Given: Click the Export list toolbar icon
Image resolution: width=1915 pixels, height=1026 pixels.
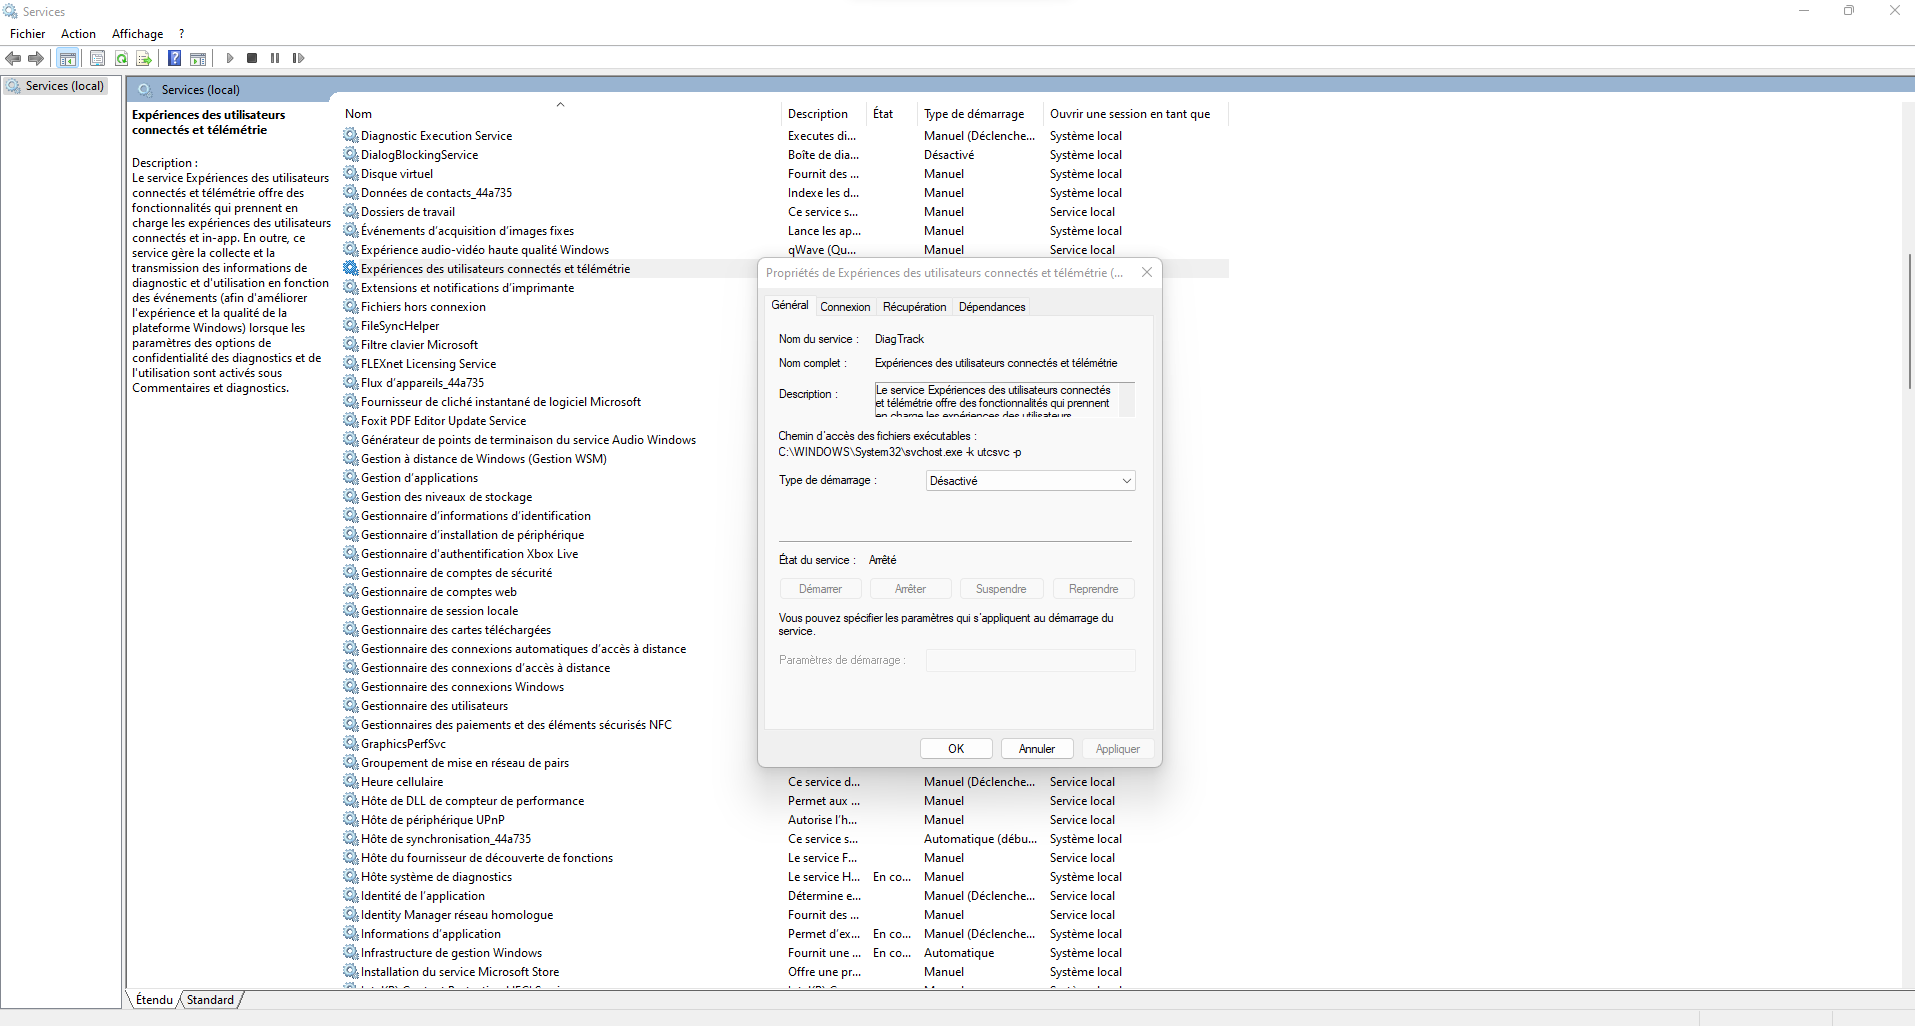Looking at the screenshot, I should click(x=144, y=58).
